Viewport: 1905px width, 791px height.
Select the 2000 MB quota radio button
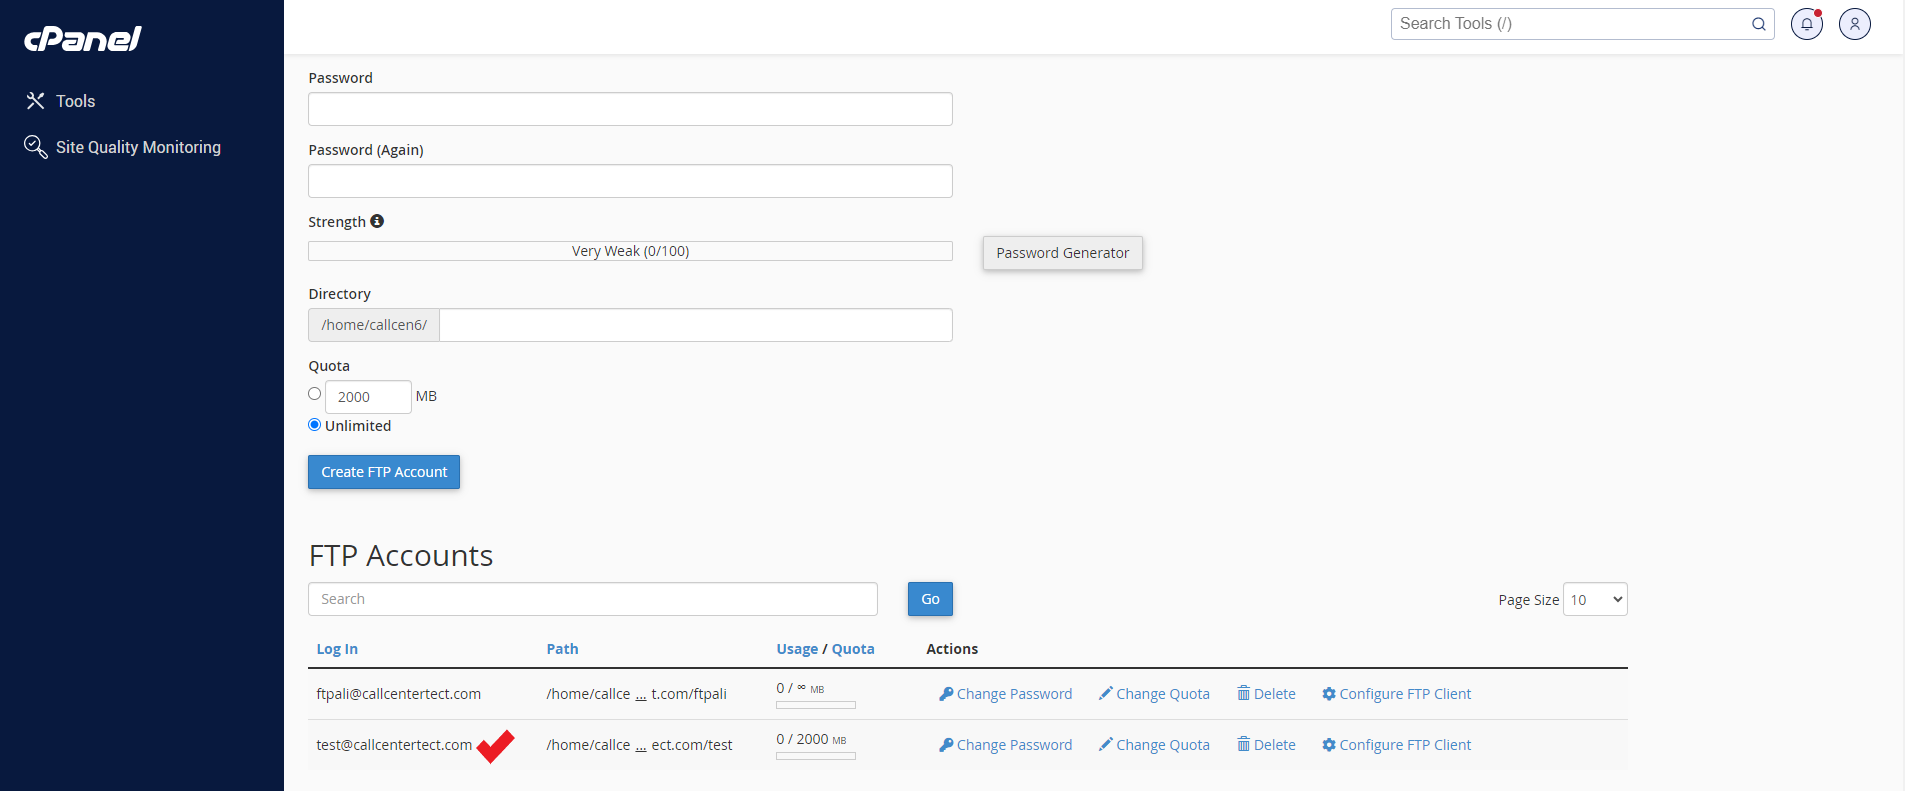point(315,394)
